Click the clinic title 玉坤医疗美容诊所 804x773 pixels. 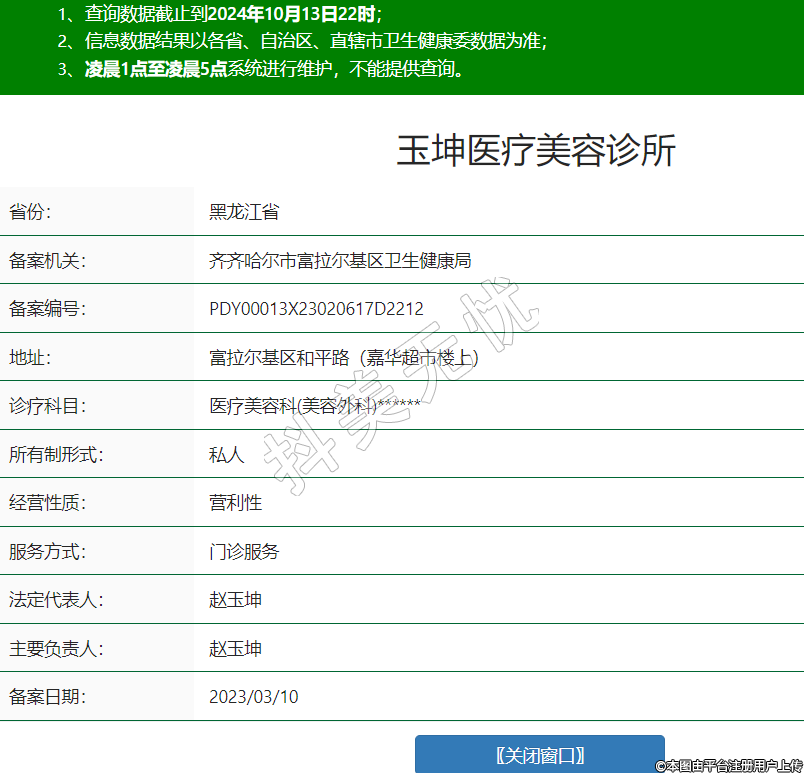pos(536,150)
